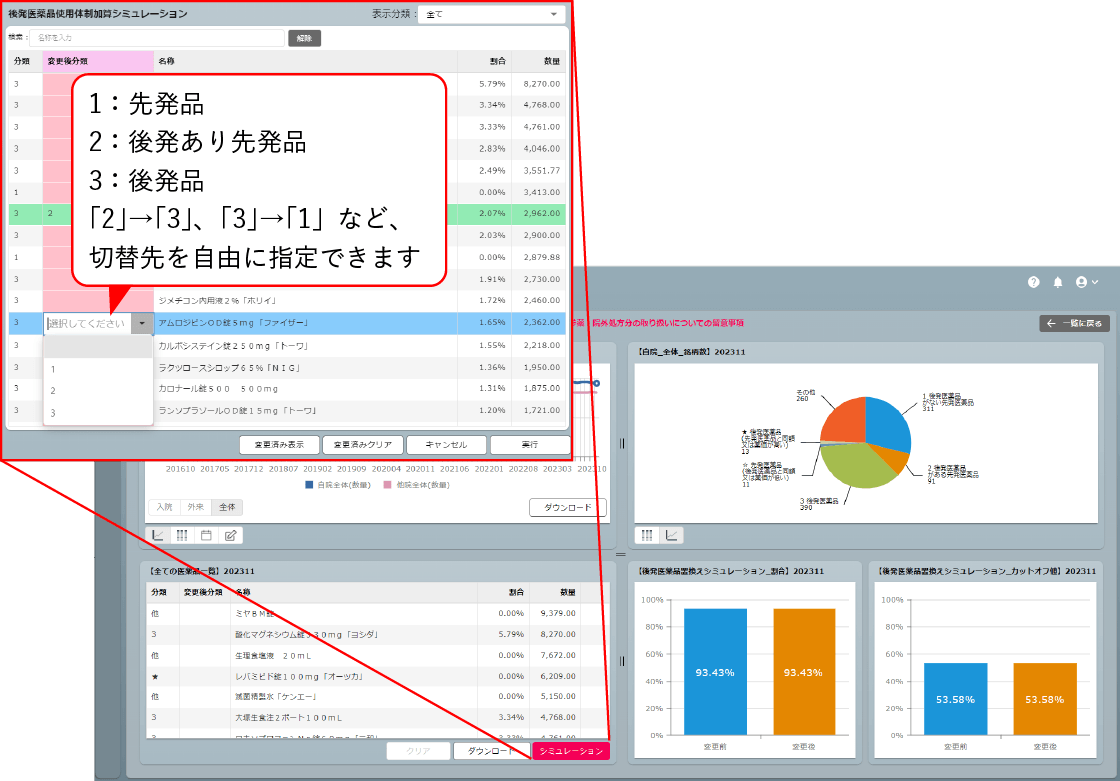This screenshot has height=781, width=1120.
Task: Select row ラクツロースシロップ65%「NIG」
Action: [287, 367]
